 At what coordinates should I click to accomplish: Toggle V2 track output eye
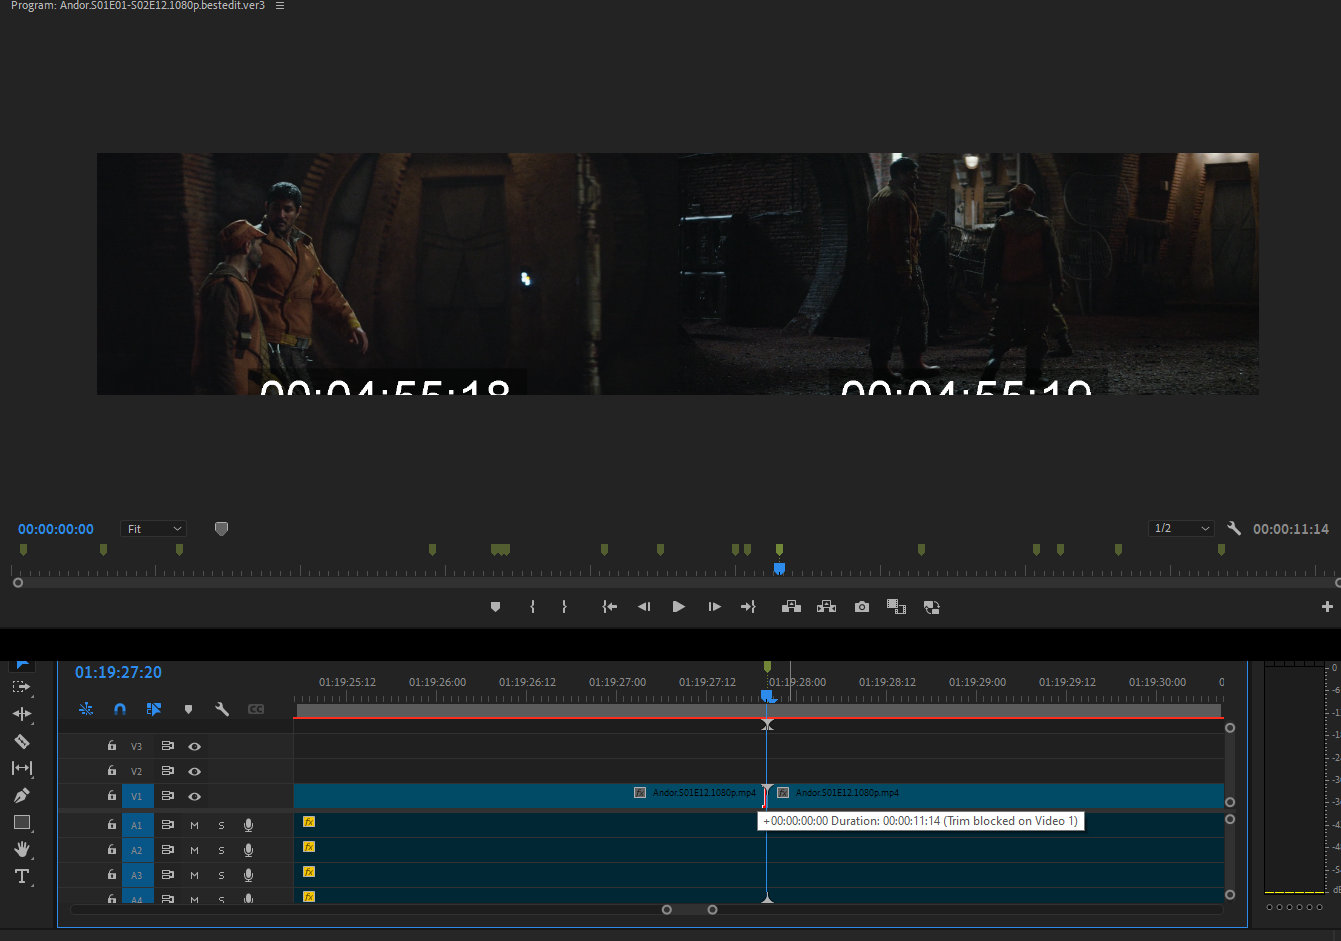(x=194, y=771)
